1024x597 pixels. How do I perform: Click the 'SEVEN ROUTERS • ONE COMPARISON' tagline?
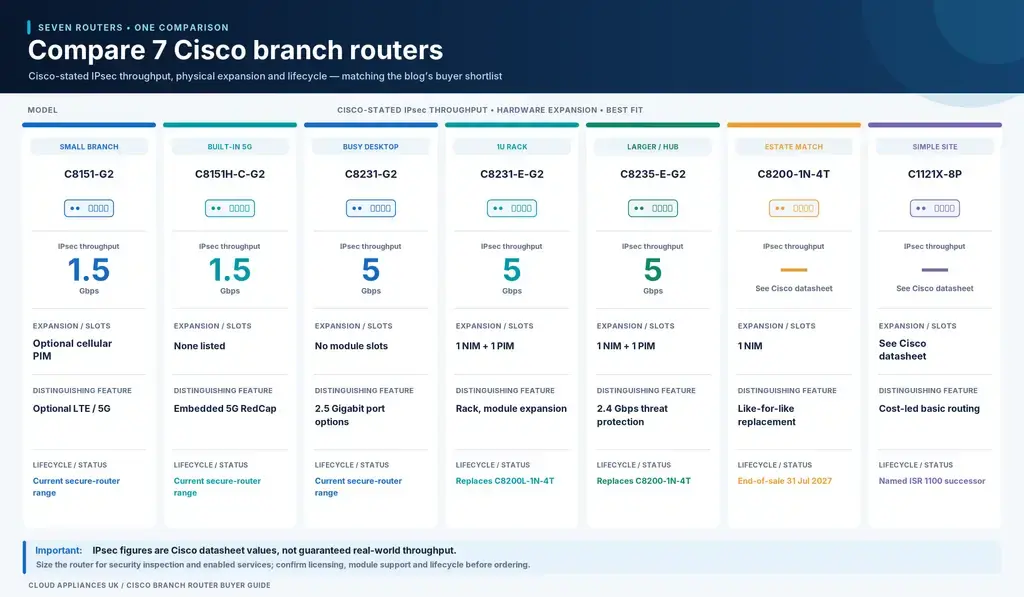[x=133, y=27]
